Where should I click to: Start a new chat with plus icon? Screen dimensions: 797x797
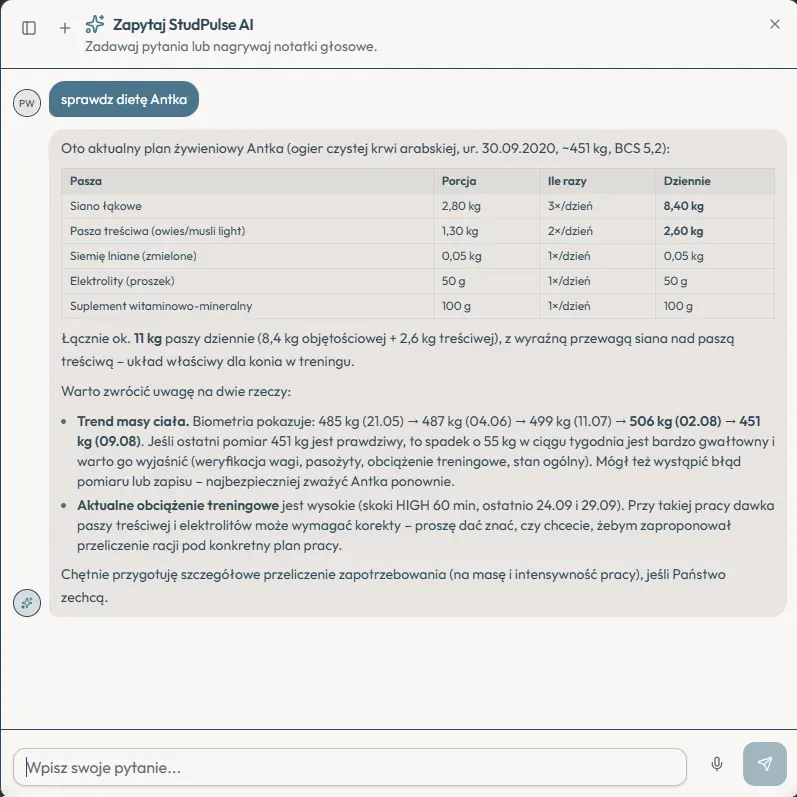(x=65, y=28)
